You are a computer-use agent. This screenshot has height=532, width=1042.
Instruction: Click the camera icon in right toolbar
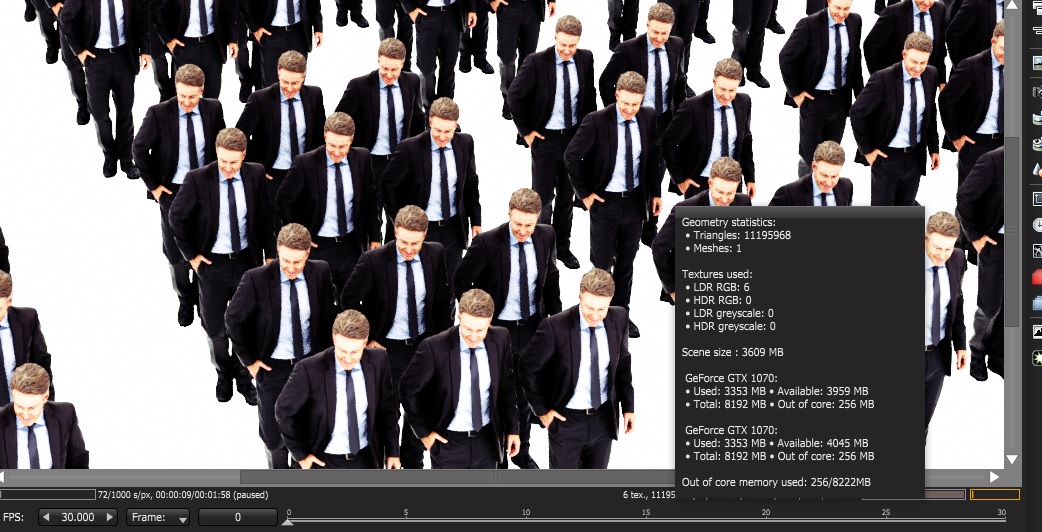pyautogui.click(x=1037, y=92)
